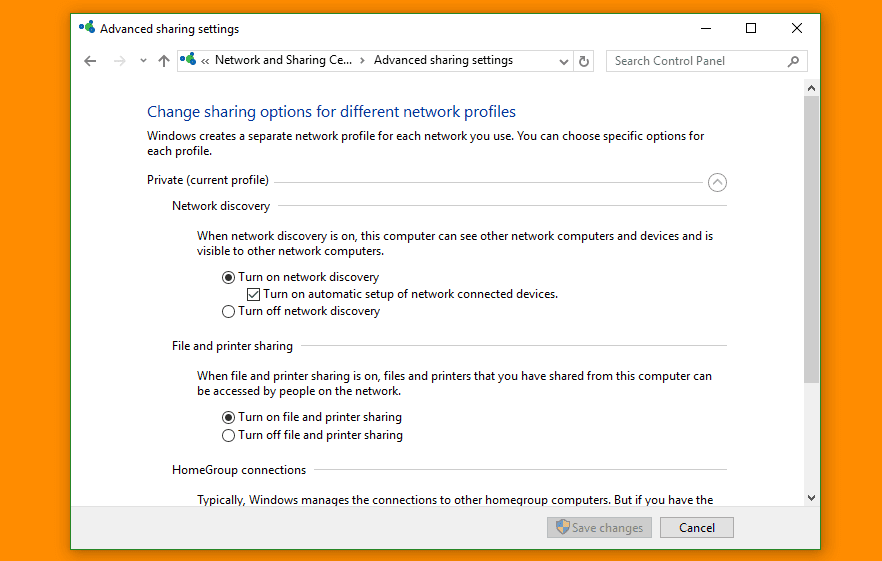Click the Save changes button

[x=599, y=527]
